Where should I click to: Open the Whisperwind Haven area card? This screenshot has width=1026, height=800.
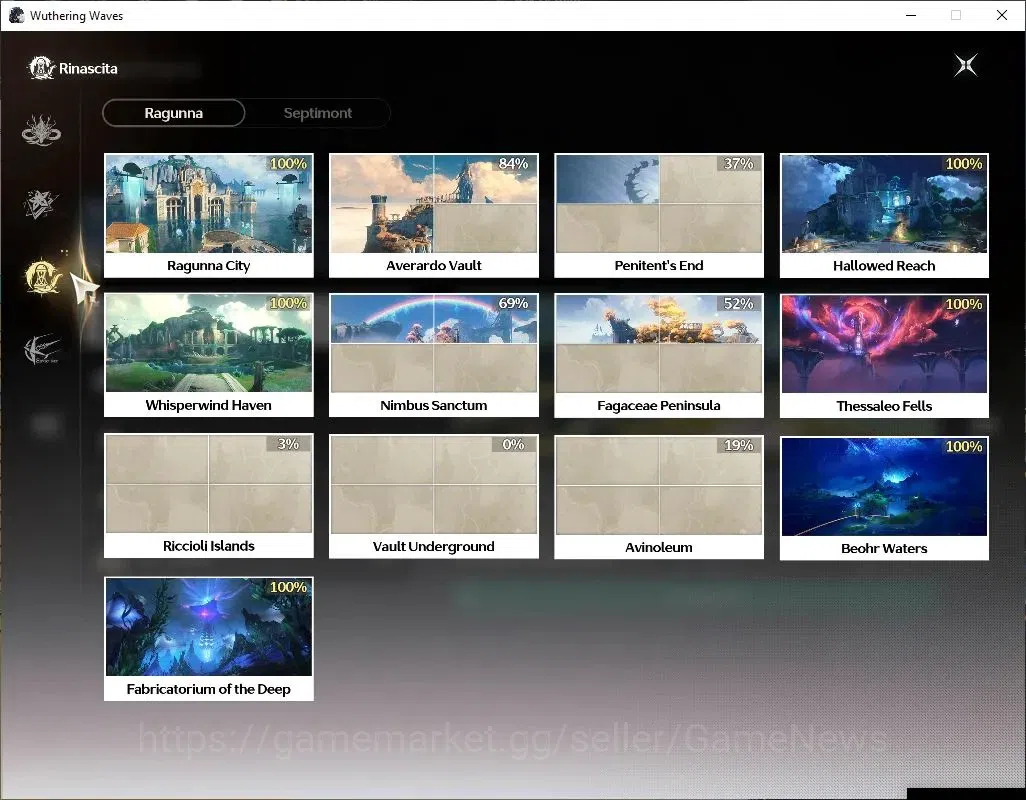point(209,355)
